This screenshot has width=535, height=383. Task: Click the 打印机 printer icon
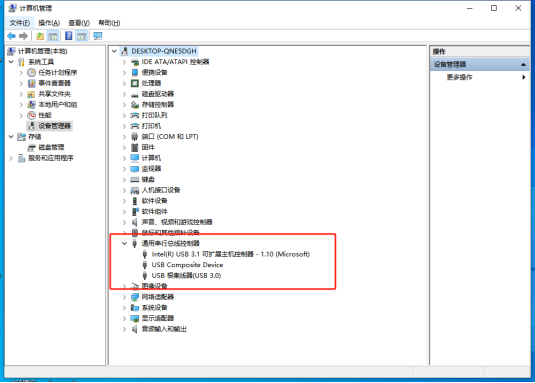[x=135, y=126]
